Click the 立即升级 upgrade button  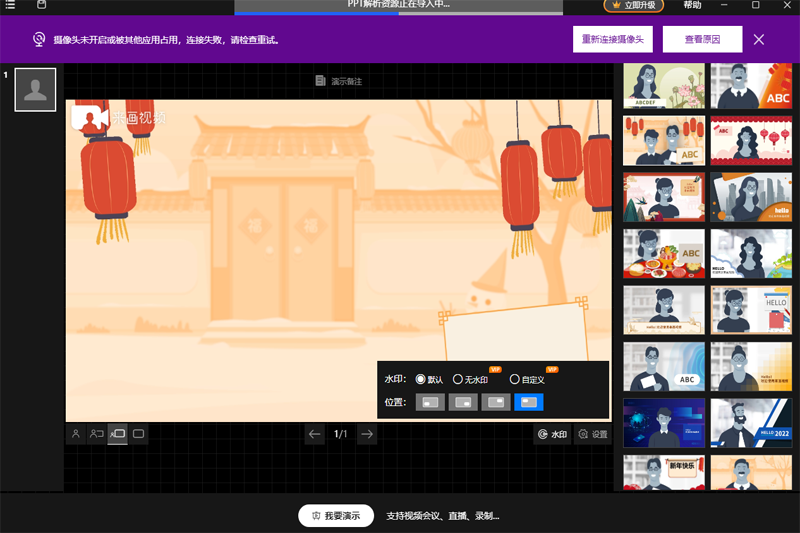point(634,5)
